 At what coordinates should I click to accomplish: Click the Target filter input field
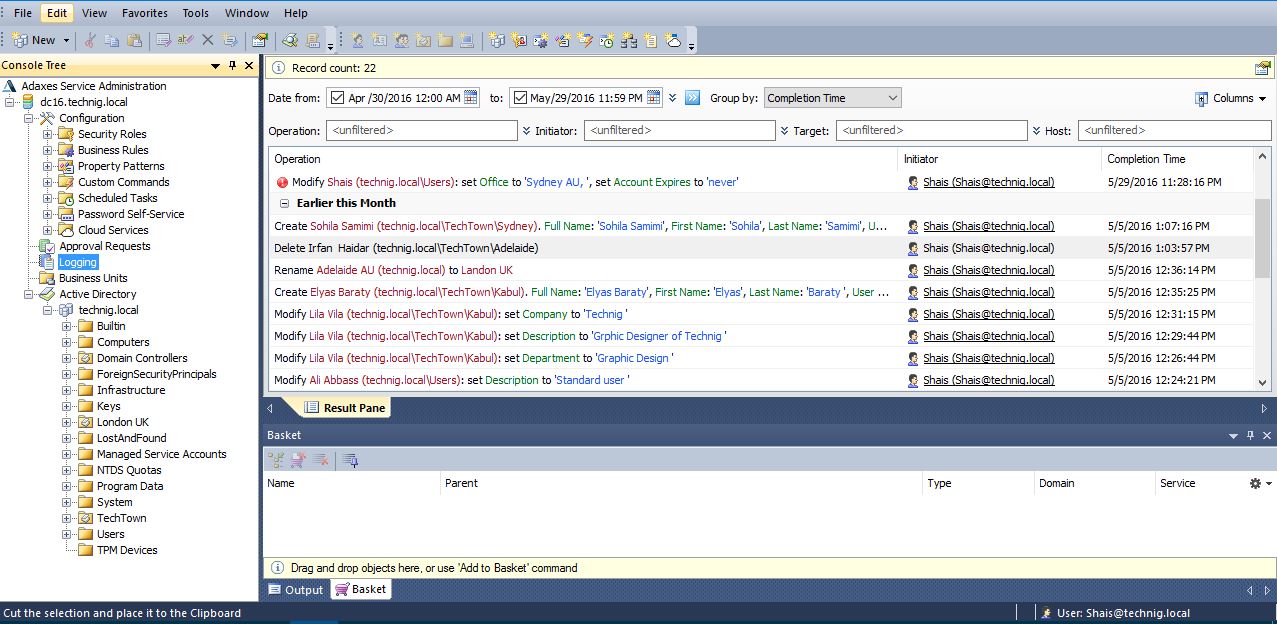pyautogui.click(x=932, y=130)
